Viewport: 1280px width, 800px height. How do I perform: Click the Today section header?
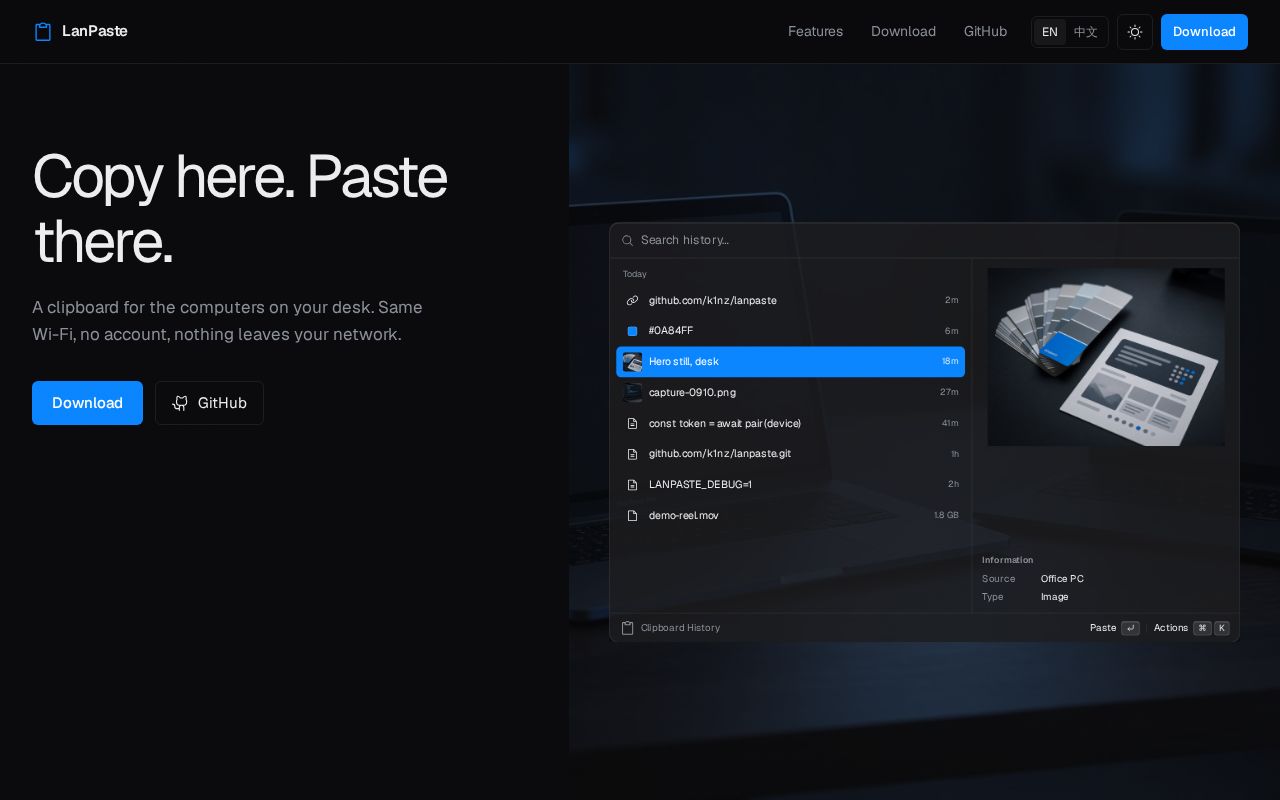(x=635, y=274)
